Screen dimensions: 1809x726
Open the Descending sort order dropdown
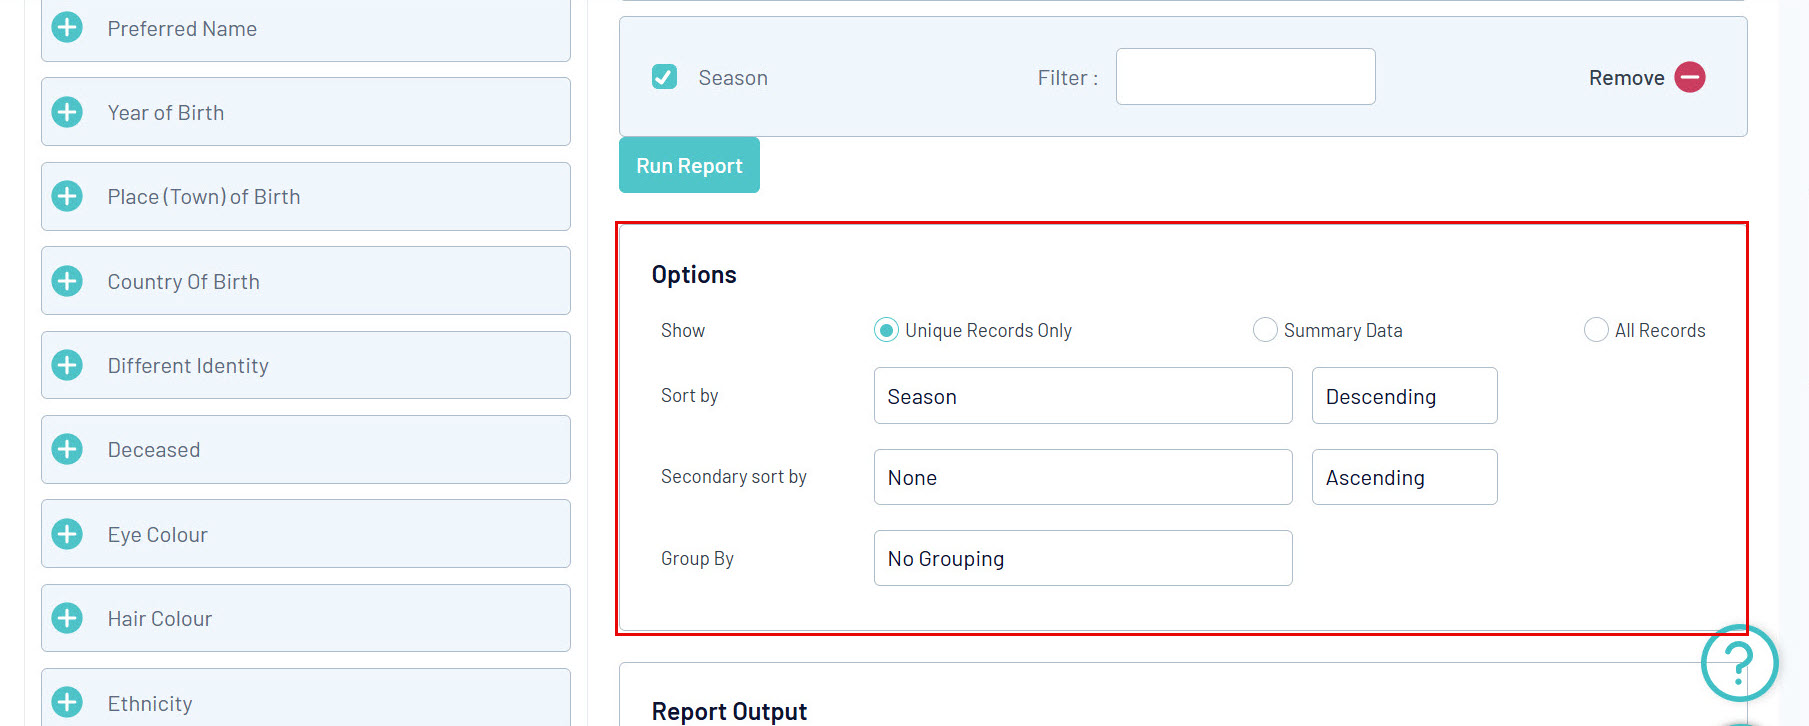1404,396
